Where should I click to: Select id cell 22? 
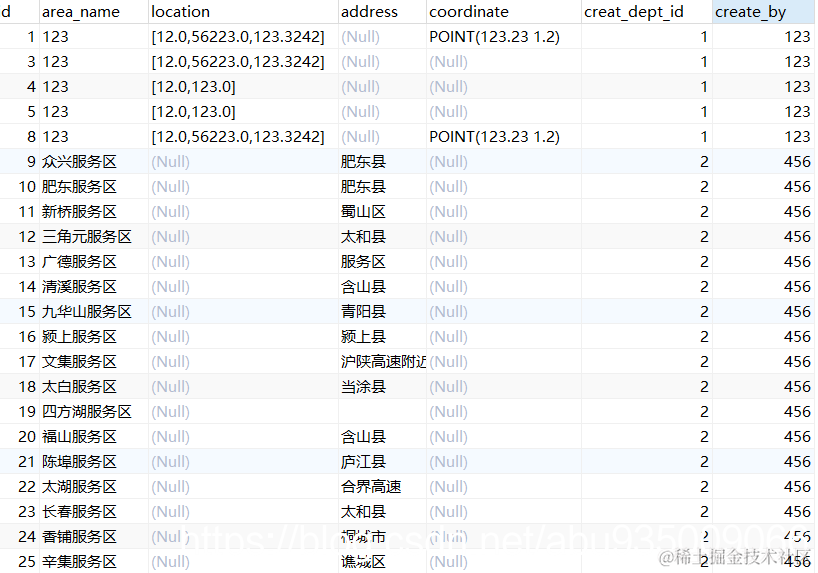tap(27, 487)
